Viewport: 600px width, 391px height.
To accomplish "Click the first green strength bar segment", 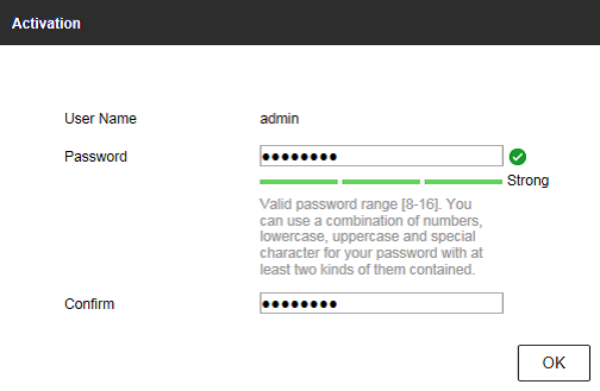I will [x=298, y=182].
